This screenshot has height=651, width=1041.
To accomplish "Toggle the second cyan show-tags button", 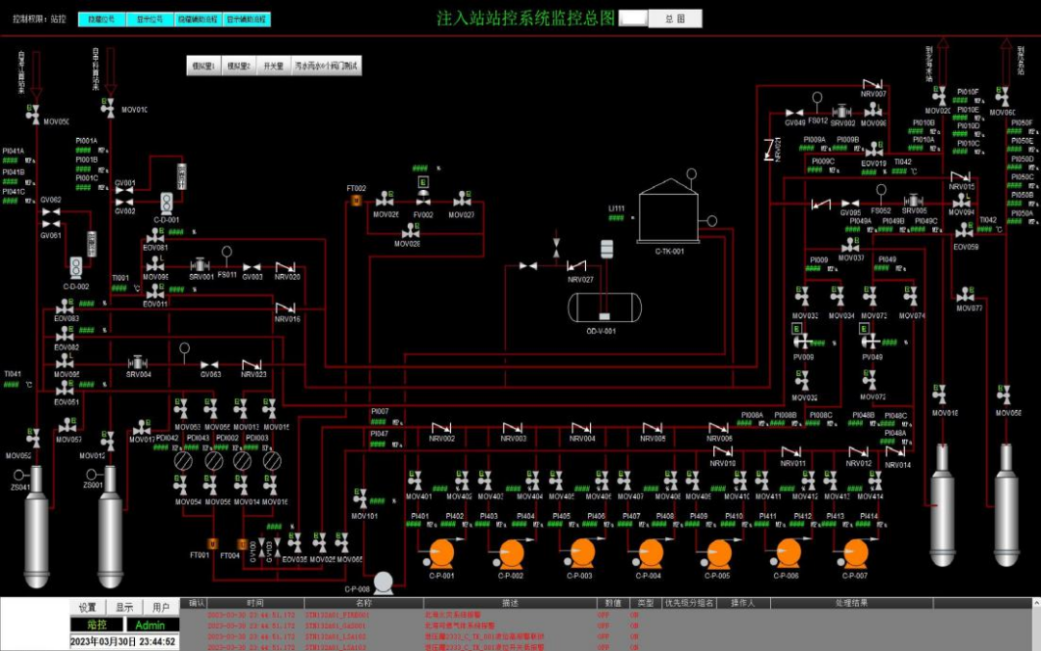I will pos(149,19).
